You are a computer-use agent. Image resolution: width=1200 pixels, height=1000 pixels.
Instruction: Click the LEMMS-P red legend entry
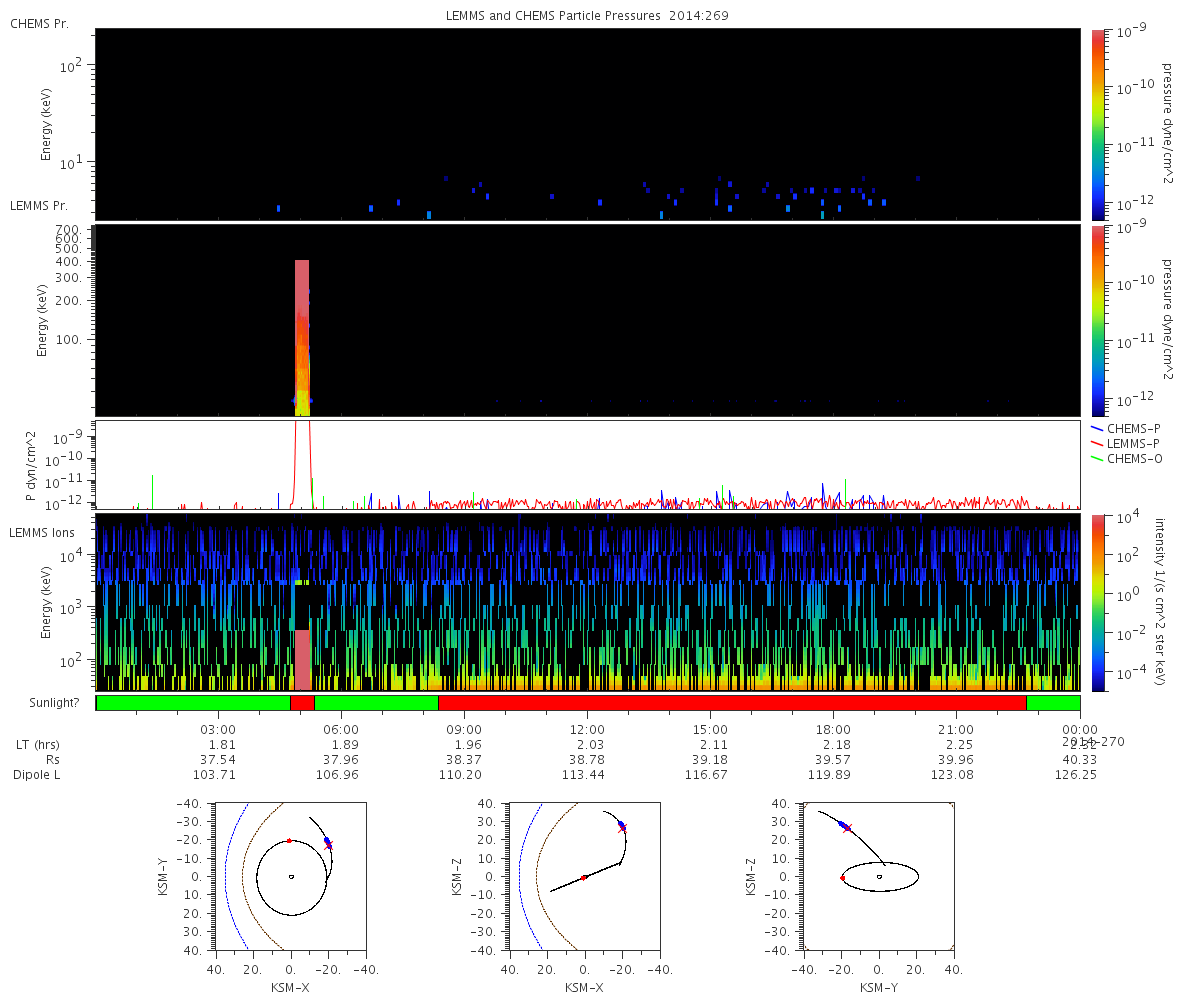click(1133, 443)
